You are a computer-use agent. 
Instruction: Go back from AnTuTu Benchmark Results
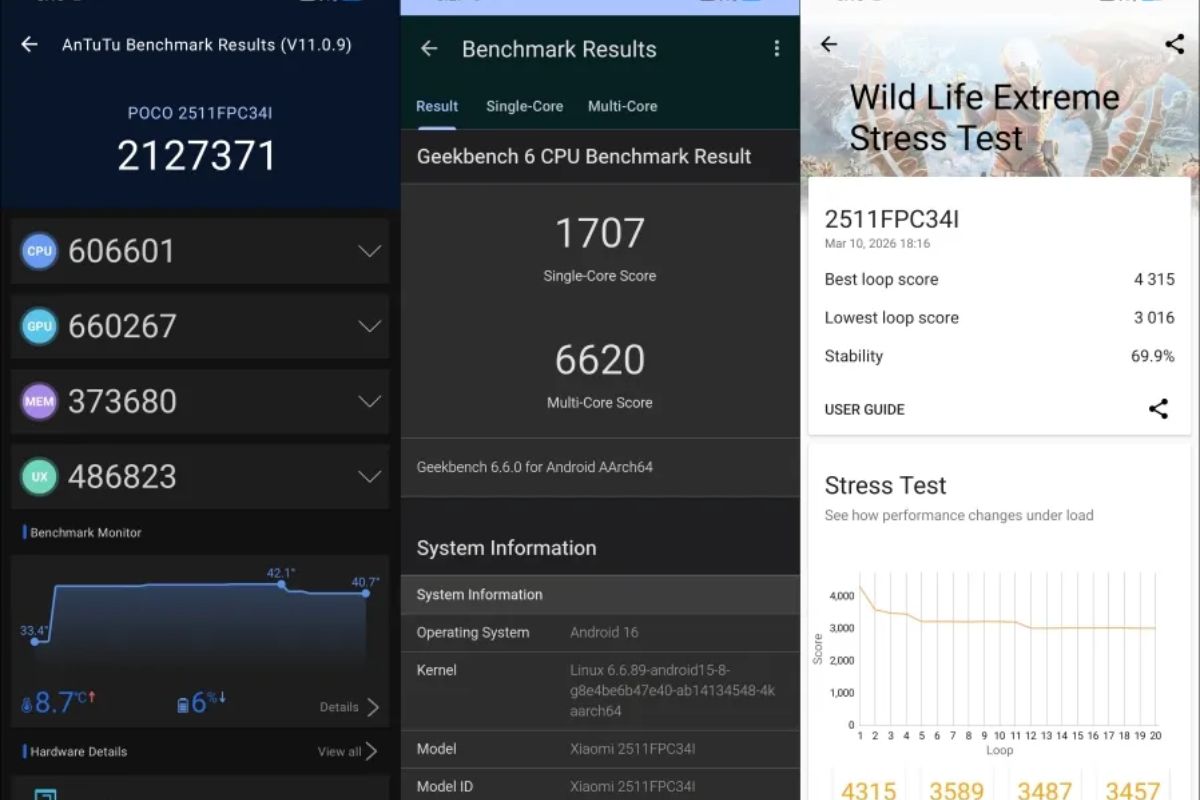(29, 44)
